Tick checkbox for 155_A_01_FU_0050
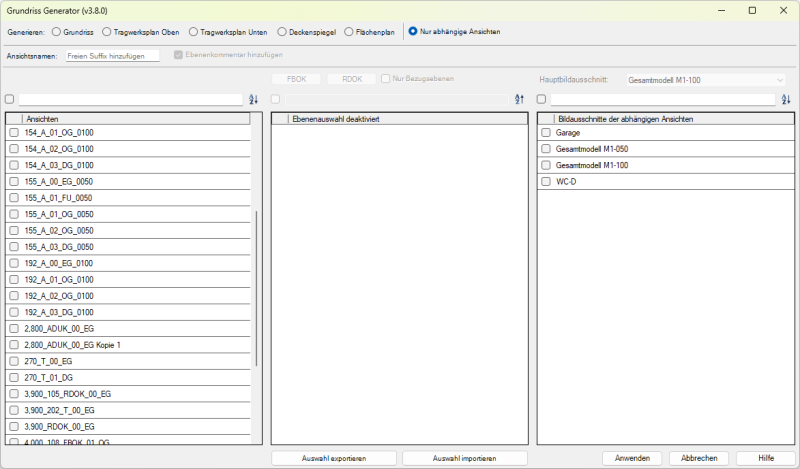 click(x=14, y=198)
